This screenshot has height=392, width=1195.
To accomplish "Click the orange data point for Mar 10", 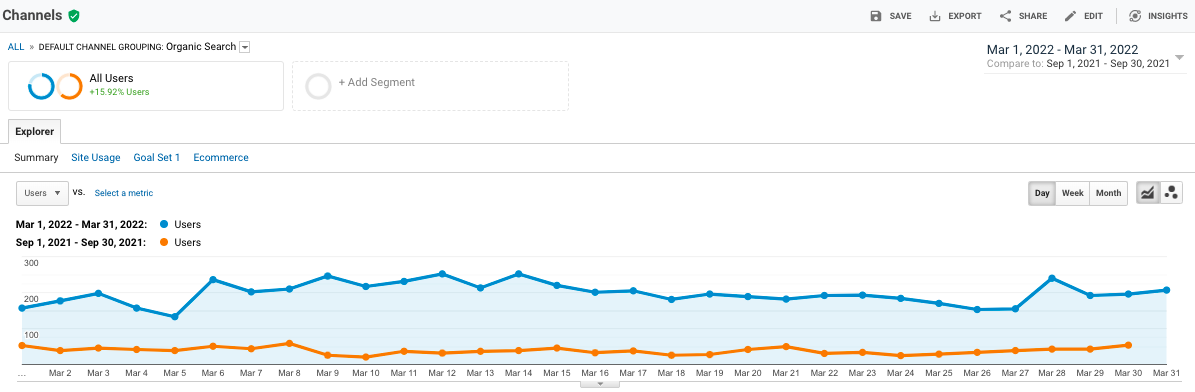I will point(366,357).
